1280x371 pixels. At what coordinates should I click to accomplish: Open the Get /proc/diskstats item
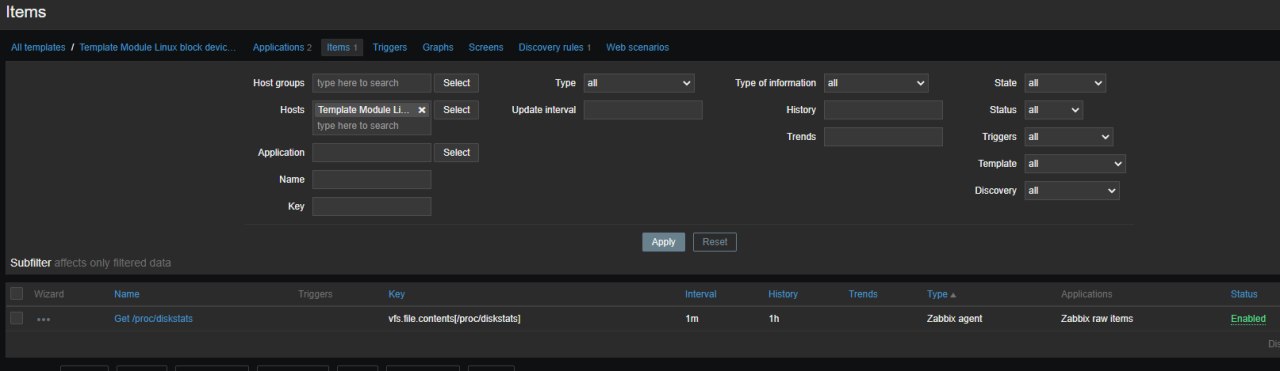tap(153, 319)
